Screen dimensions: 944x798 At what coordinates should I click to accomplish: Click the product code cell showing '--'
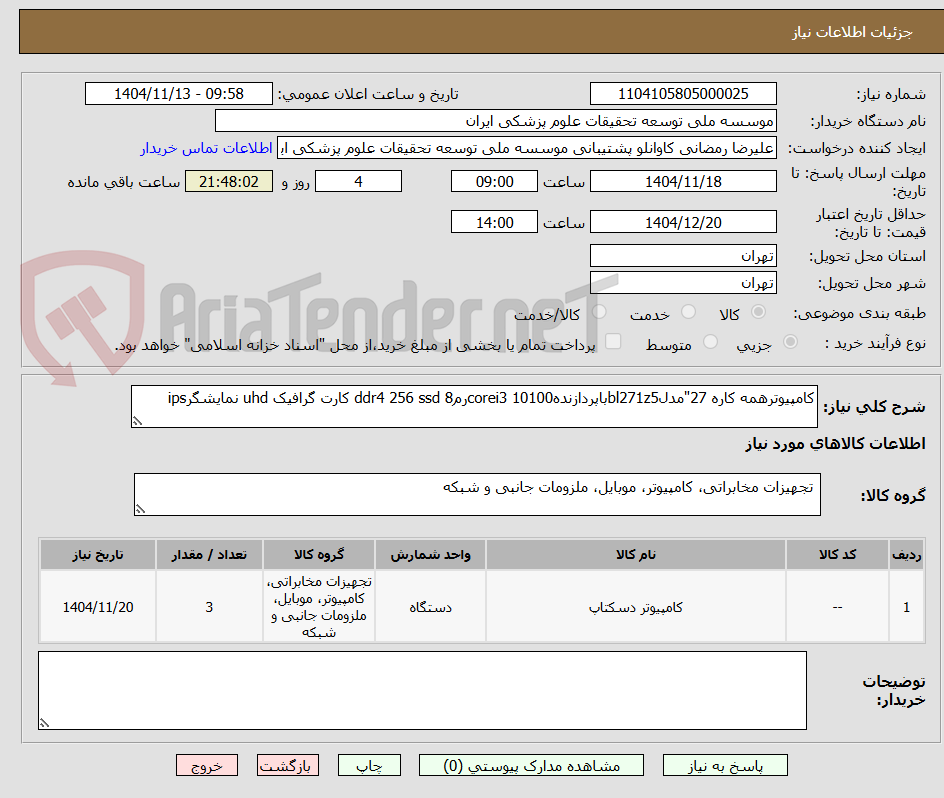tap(837, 607)
